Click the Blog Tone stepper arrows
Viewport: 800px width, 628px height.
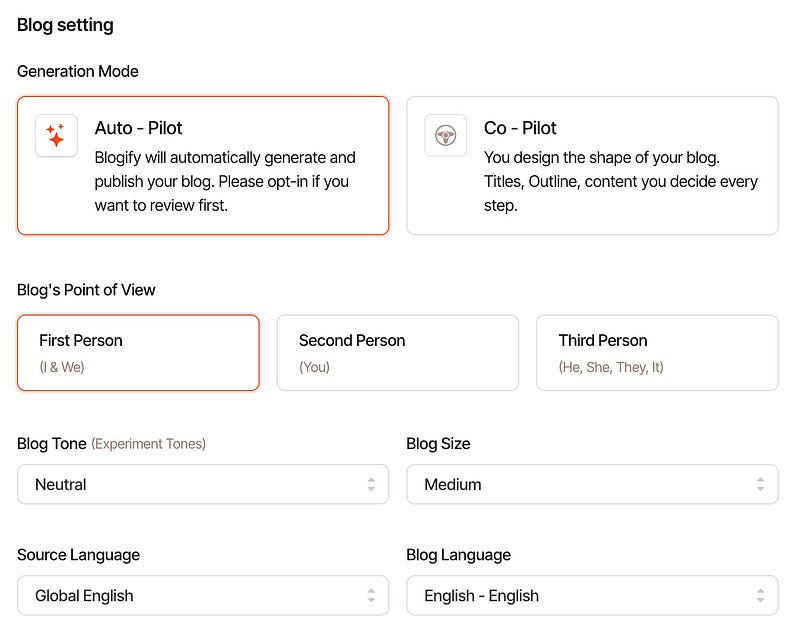(x=371, y=484)
